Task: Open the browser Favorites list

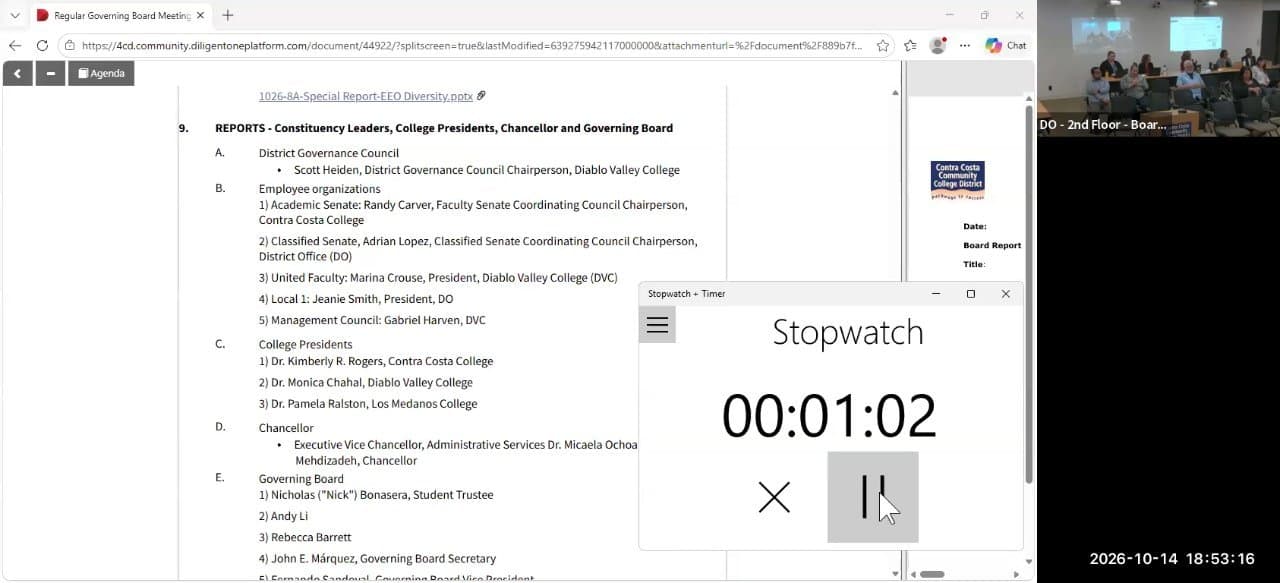Action: (x=910, y=45)
